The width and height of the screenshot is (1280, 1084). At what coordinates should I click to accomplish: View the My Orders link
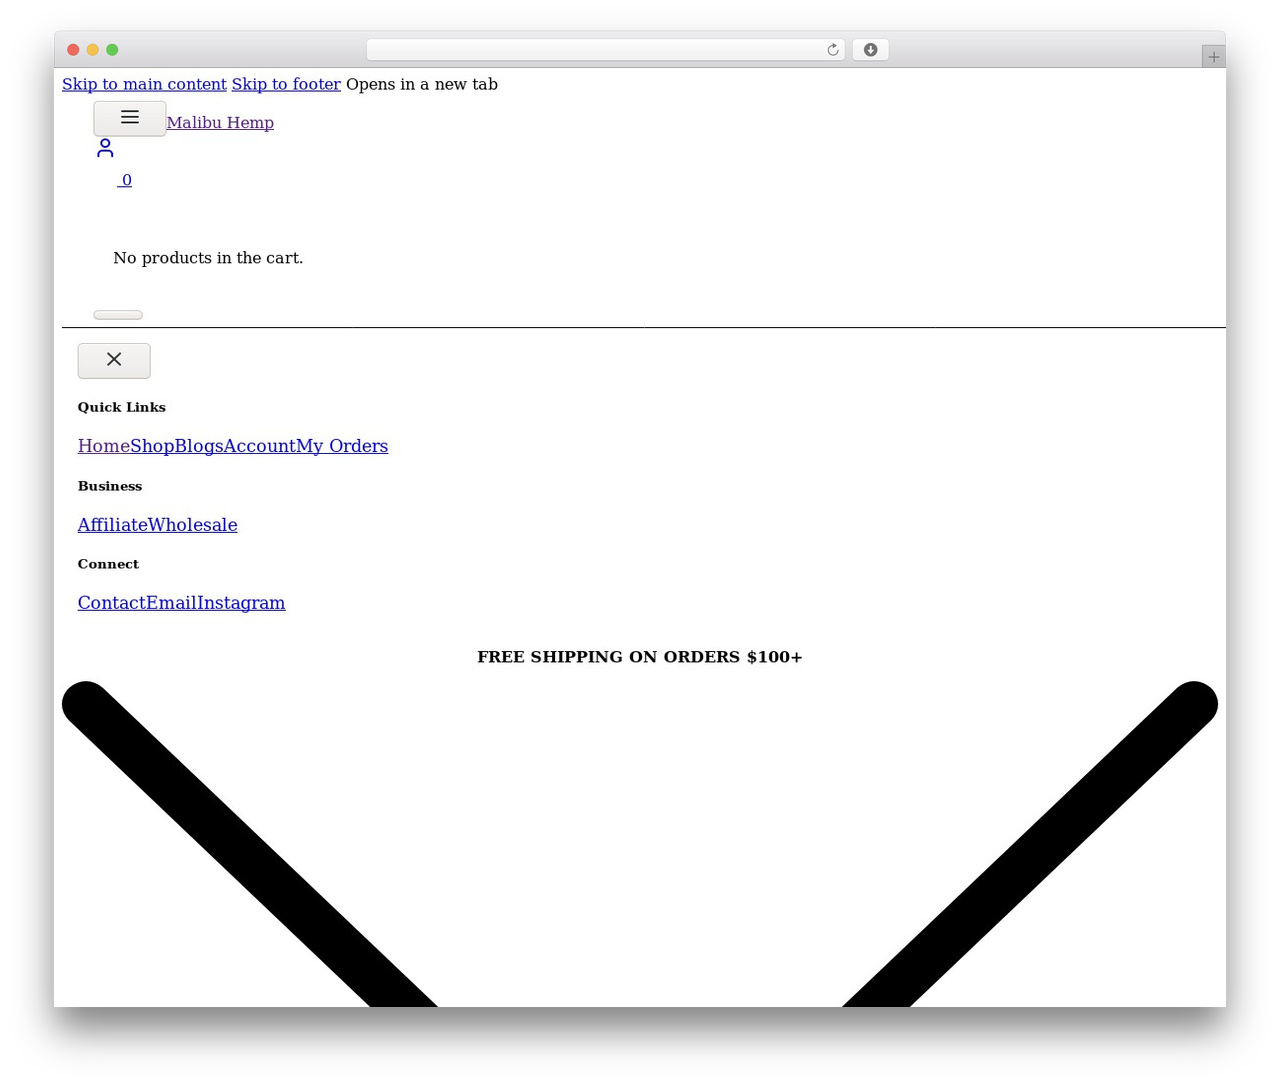click(x=342, y=446)
